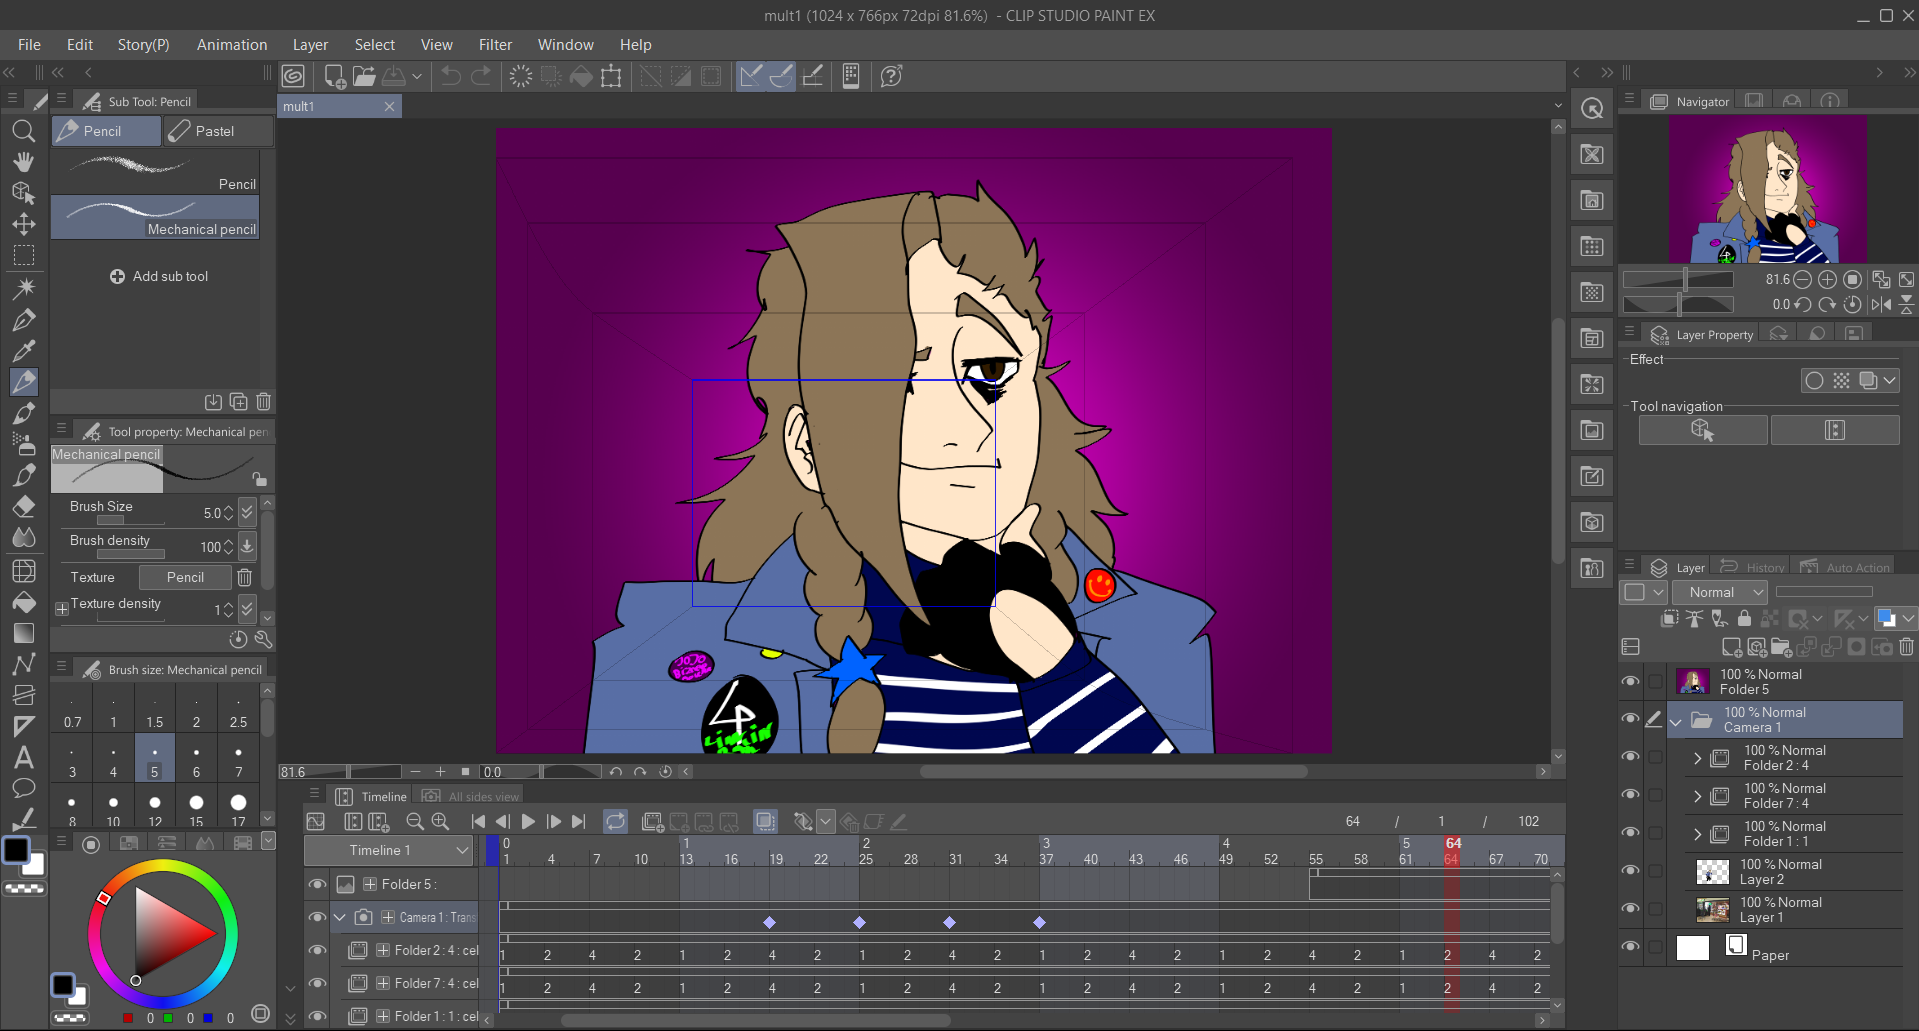1919x1031 pixels.
Task: Expand the Folder 2 : 4 layer folder
Action: tap(1697, 758)
